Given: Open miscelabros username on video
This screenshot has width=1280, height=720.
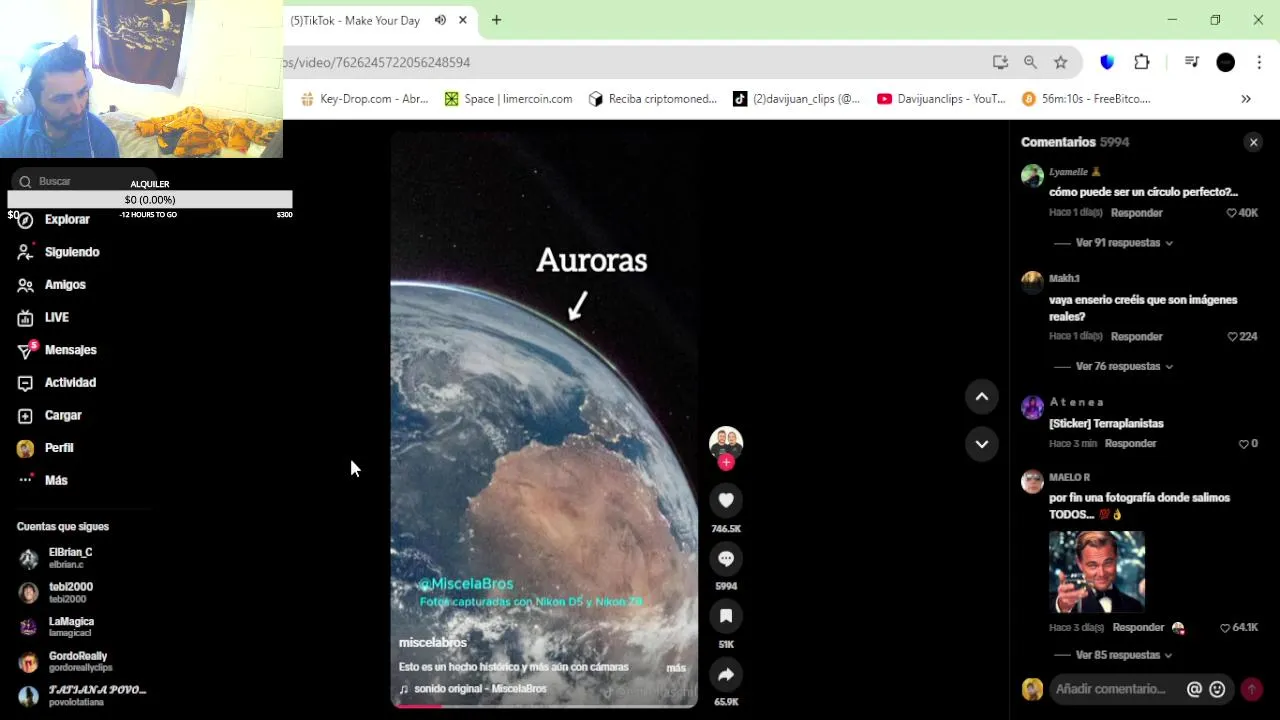Looking at the screenshot, I should point(433,643).
